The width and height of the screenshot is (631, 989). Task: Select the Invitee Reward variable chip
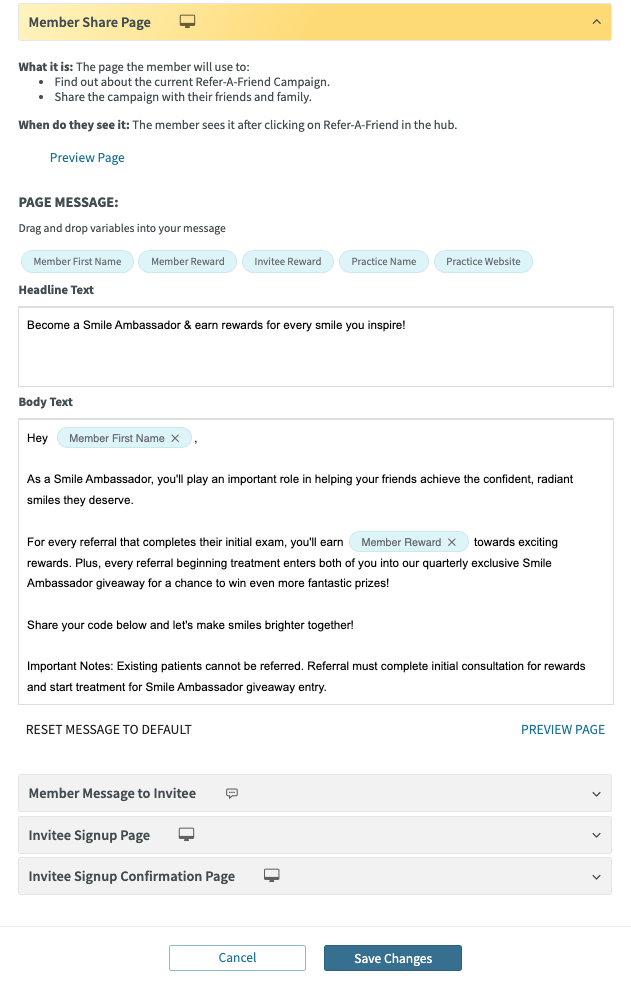pyautogui.click(x=287, y=261)
